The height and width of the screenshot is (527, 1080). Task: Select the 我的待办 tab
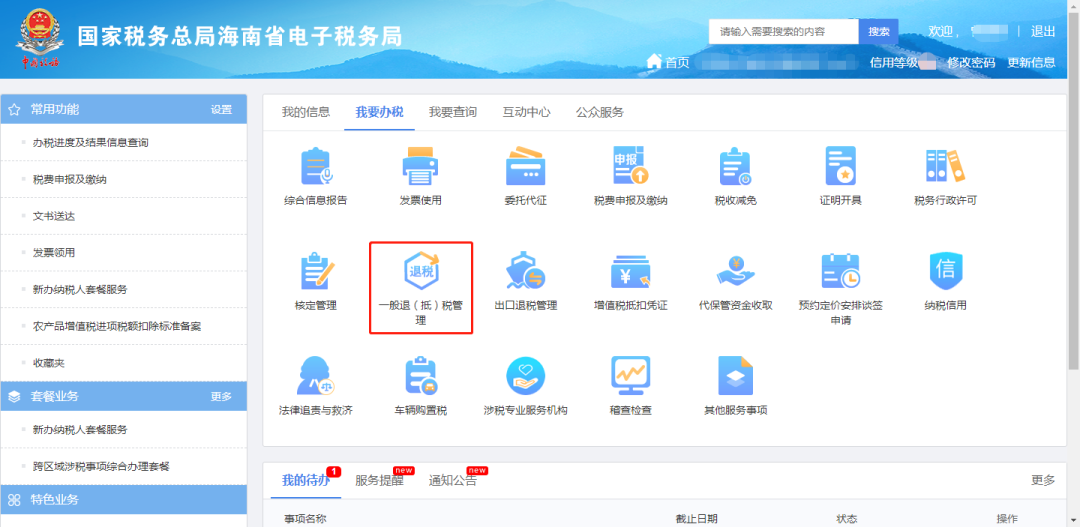point(306,480)
